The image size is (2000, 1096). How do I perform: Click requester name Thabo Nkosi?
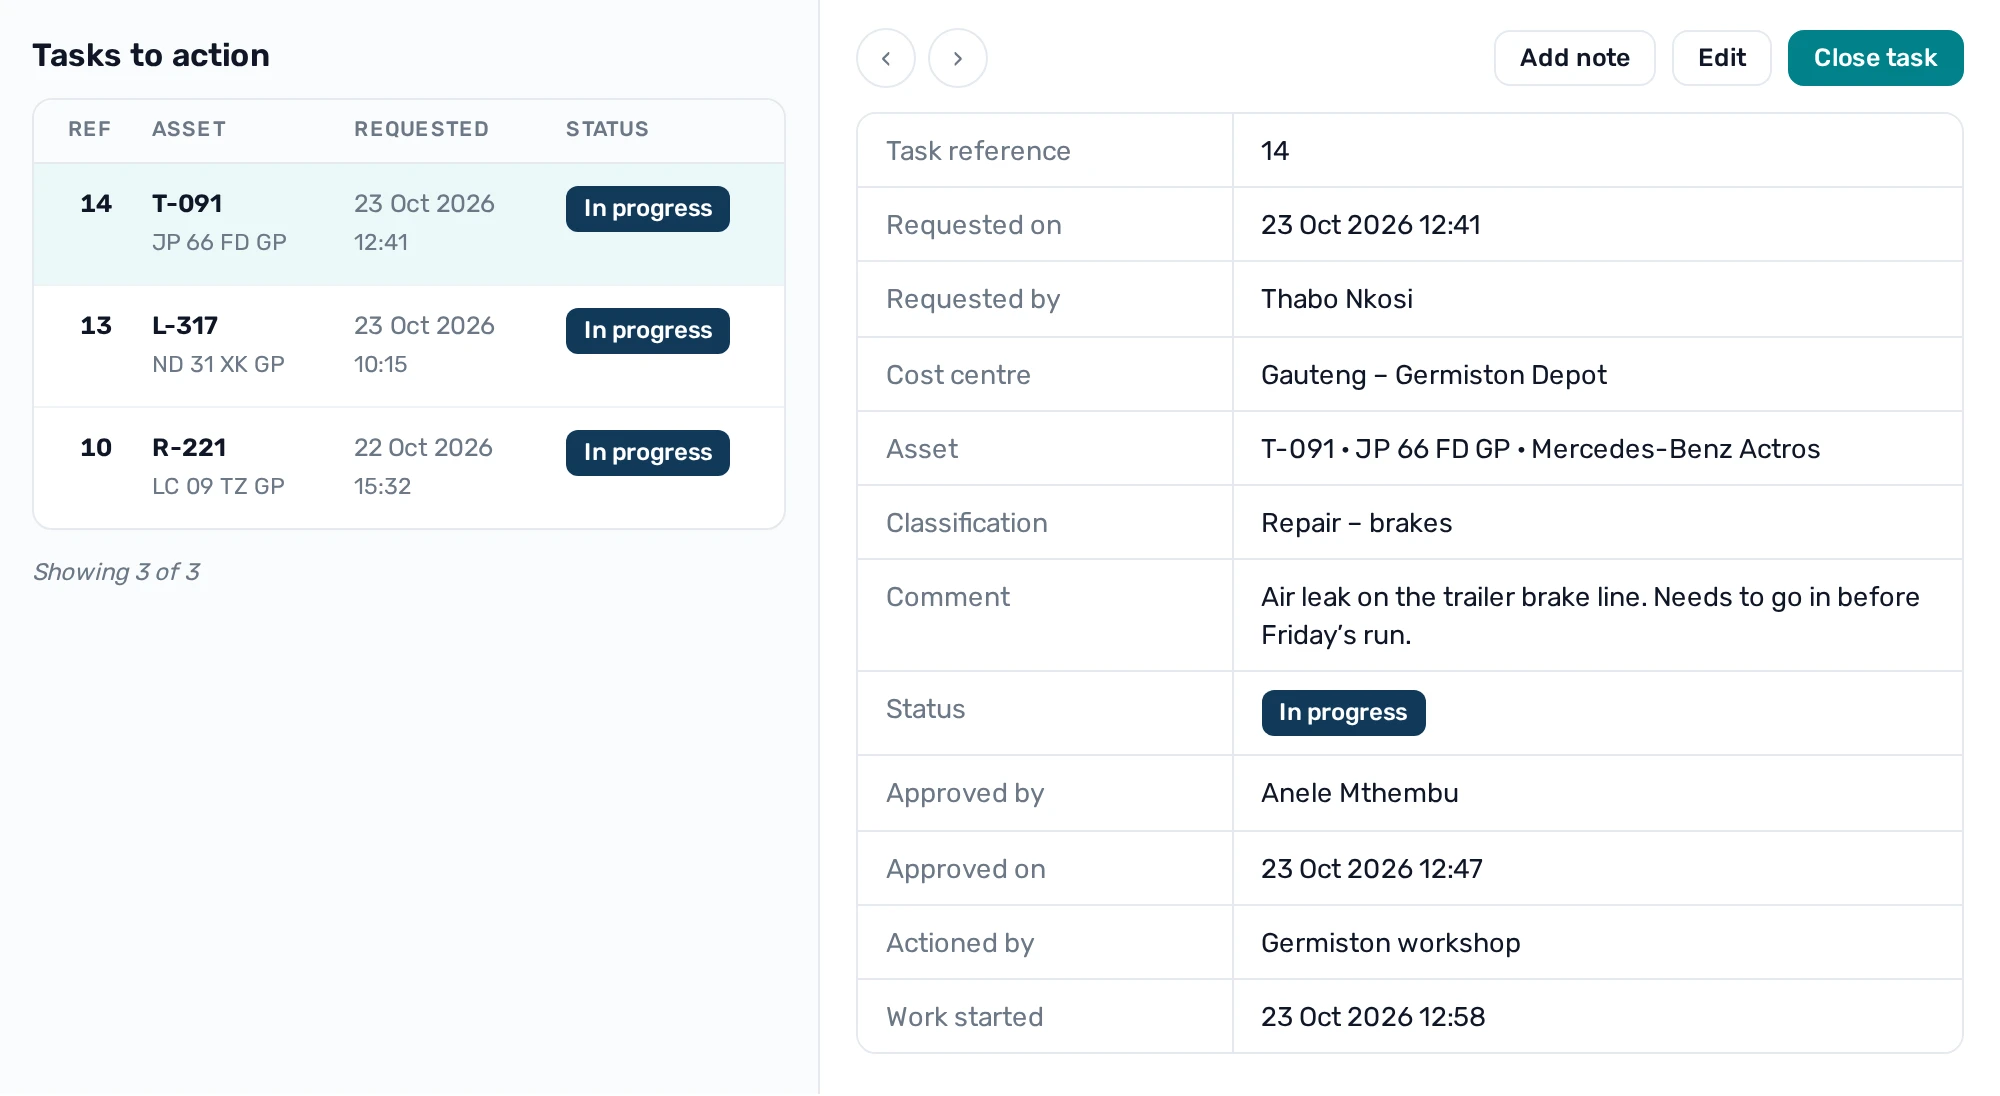click(1337, 299)
